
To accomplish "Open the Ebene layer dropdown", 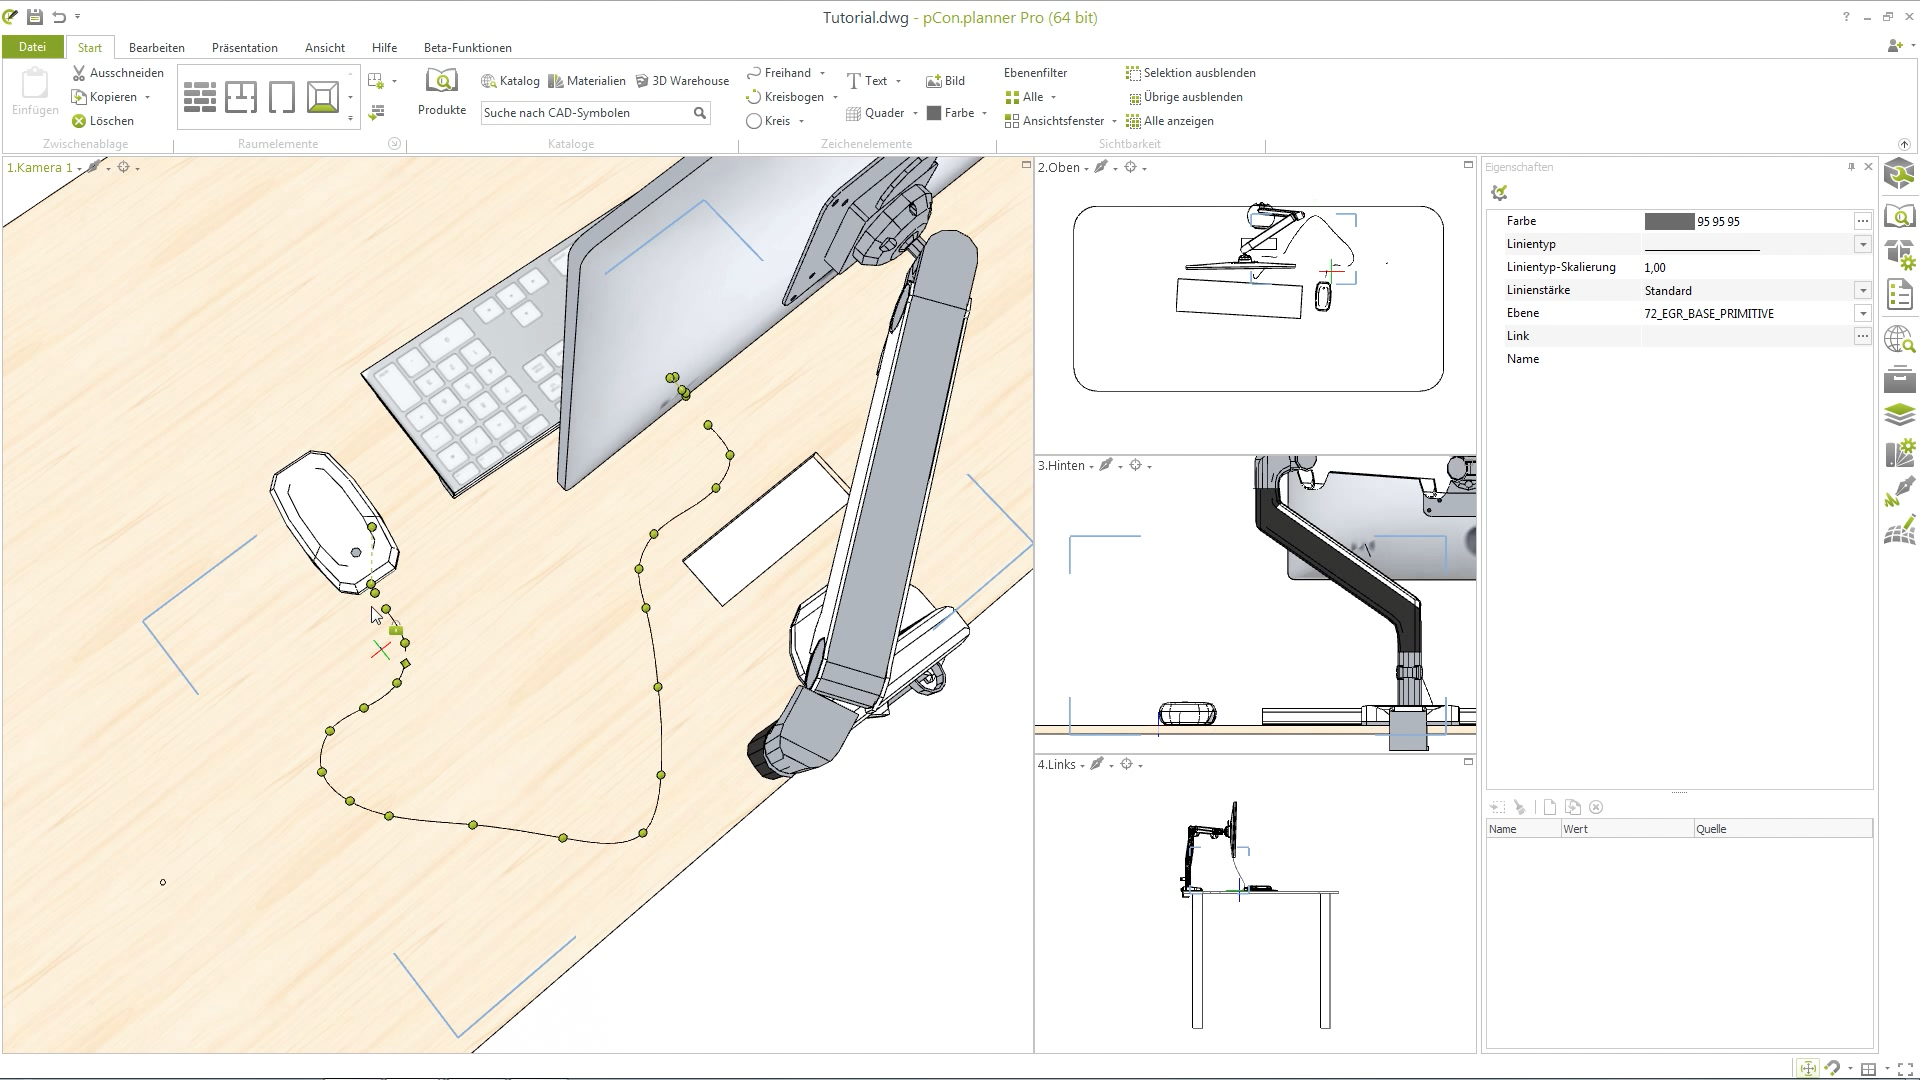I will pyautogui.click(x=1862, y=314).
